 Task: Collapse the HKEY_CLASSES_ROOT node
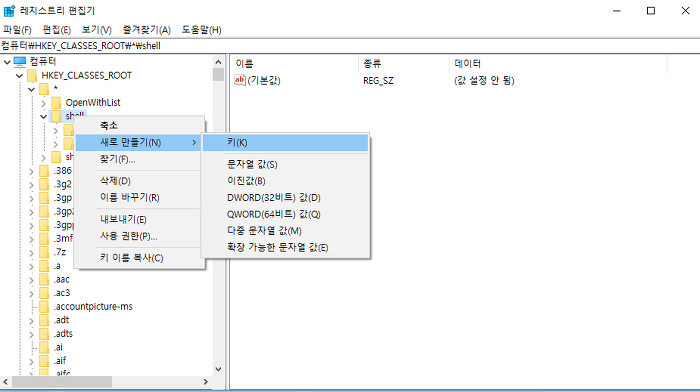tap(19, 75)
